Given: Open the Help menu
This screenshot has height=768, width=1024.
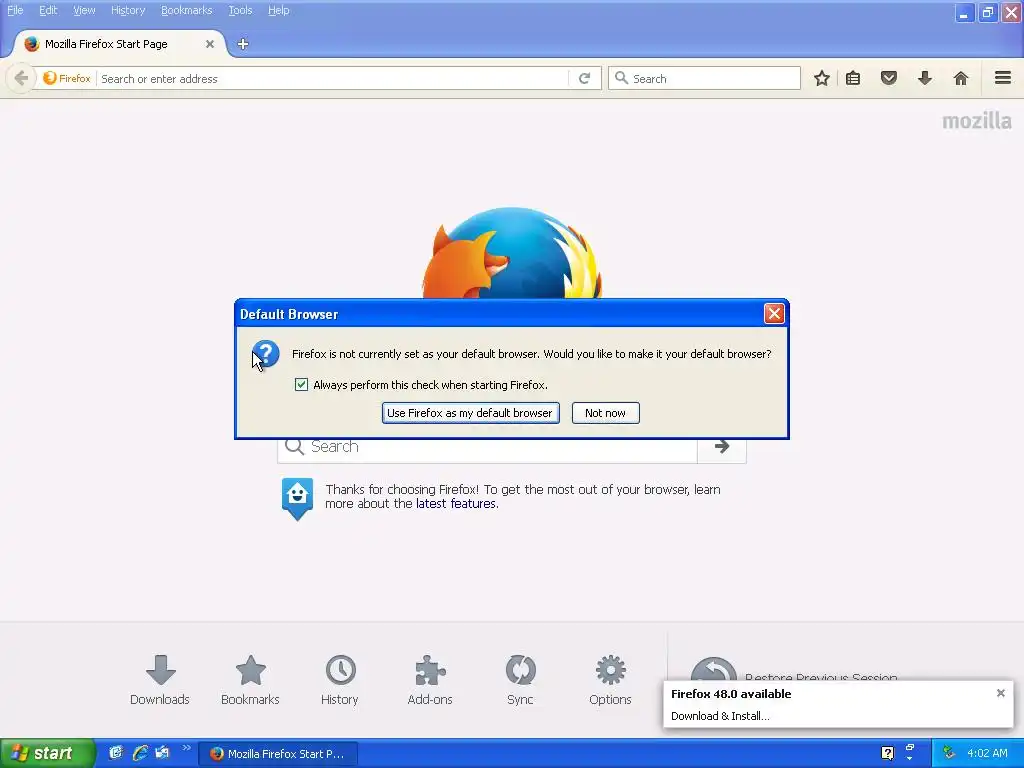Looking at the screenshot, I should [x=279, y=10].
